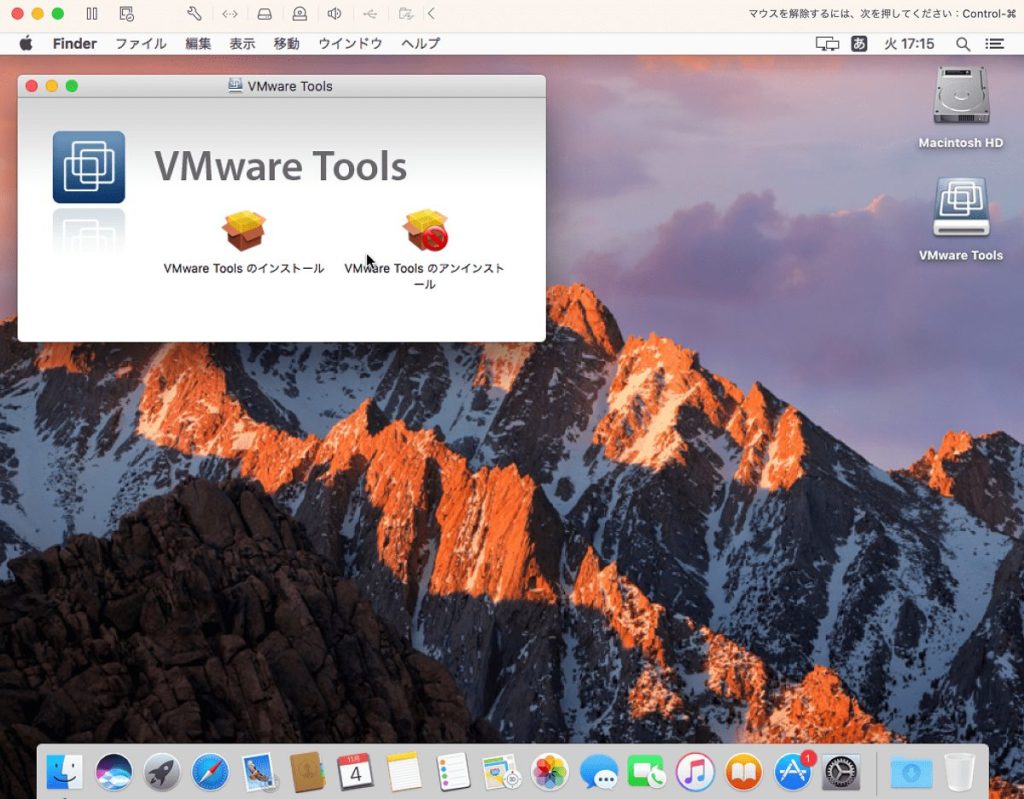Click the camera device icon
Screen dimensions: 1024x799
point(299,14)
